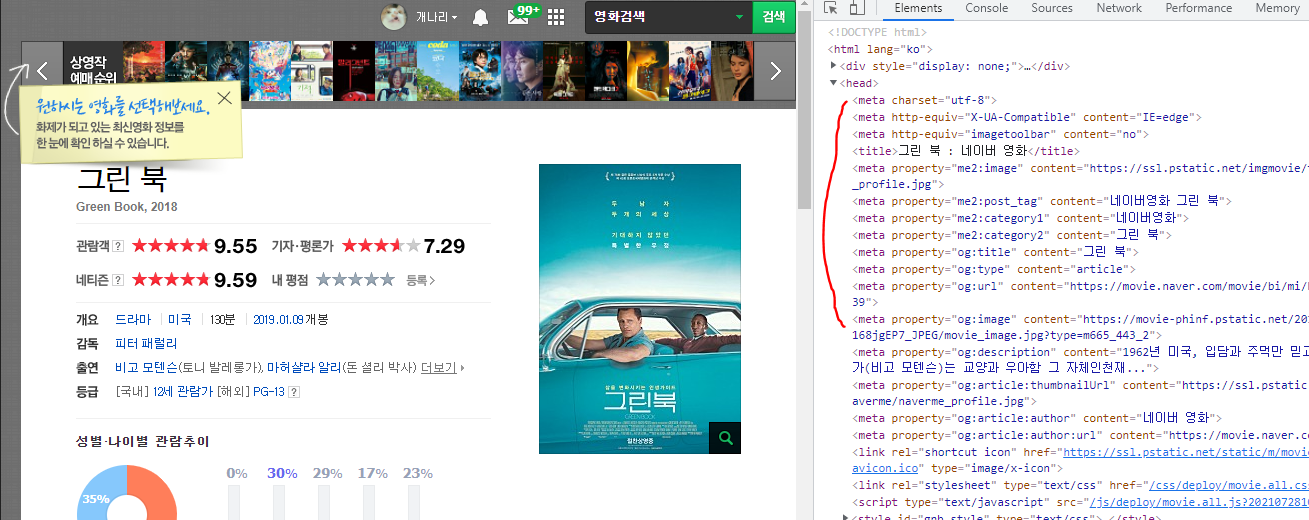Open actor 비고 모텐슨 link
Screen dimensions: 1309x520
pos(147,367)
